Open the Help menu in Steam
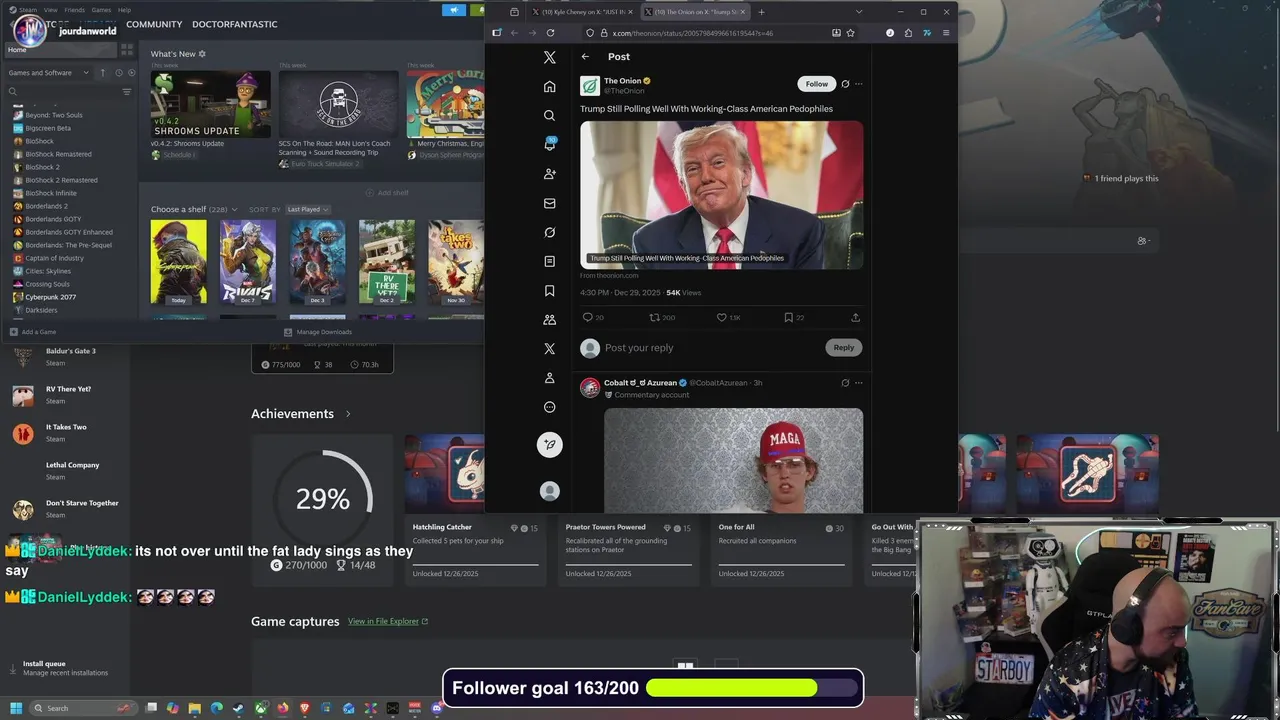This screenshot has height=720, width=1280. point(124,10)
